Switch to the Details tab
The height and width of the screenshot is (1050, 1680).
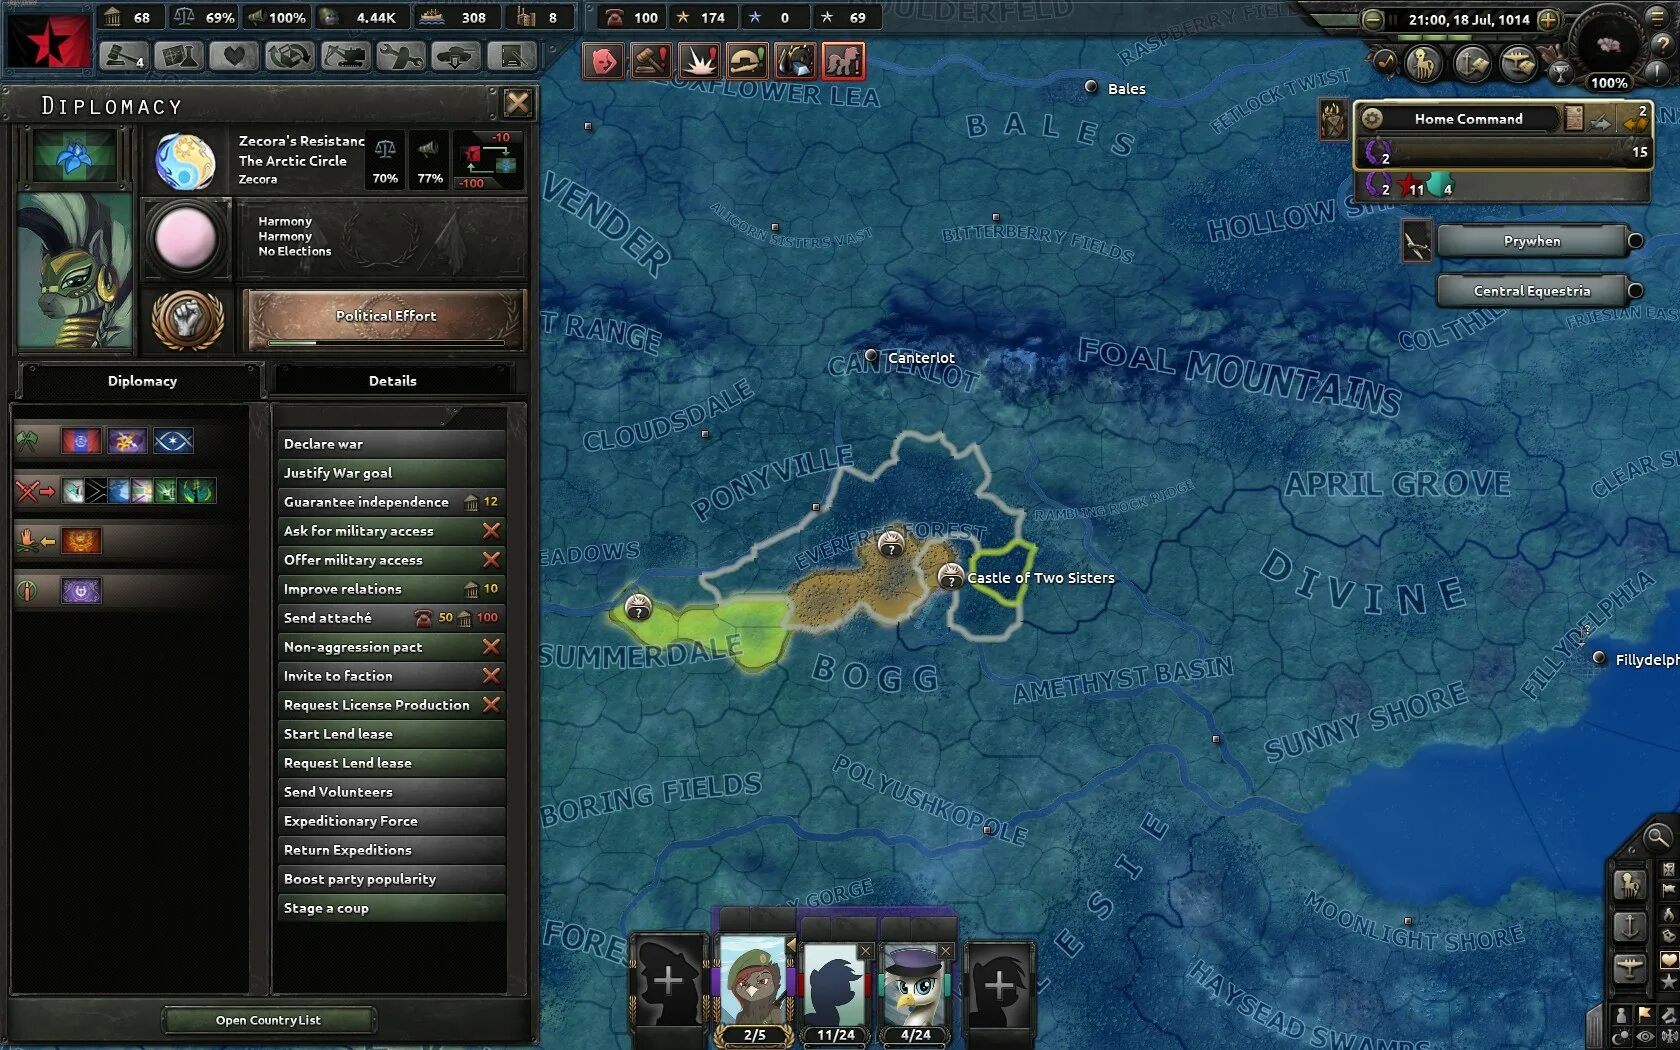coord(393,380)
